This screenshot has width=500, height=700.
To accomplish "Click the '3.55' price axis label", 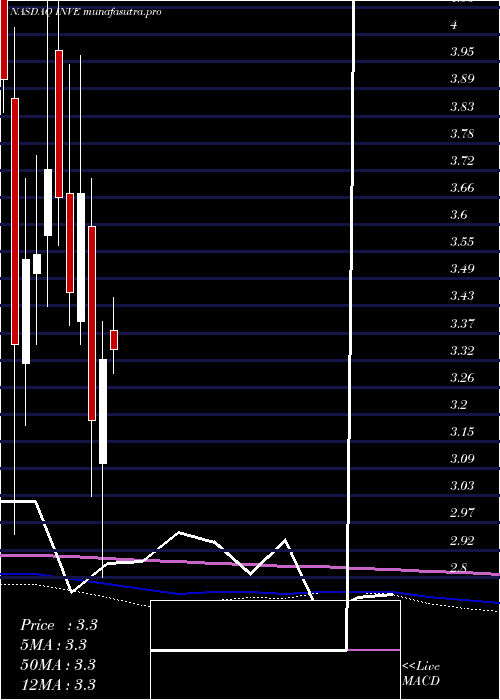I will 462,242.
